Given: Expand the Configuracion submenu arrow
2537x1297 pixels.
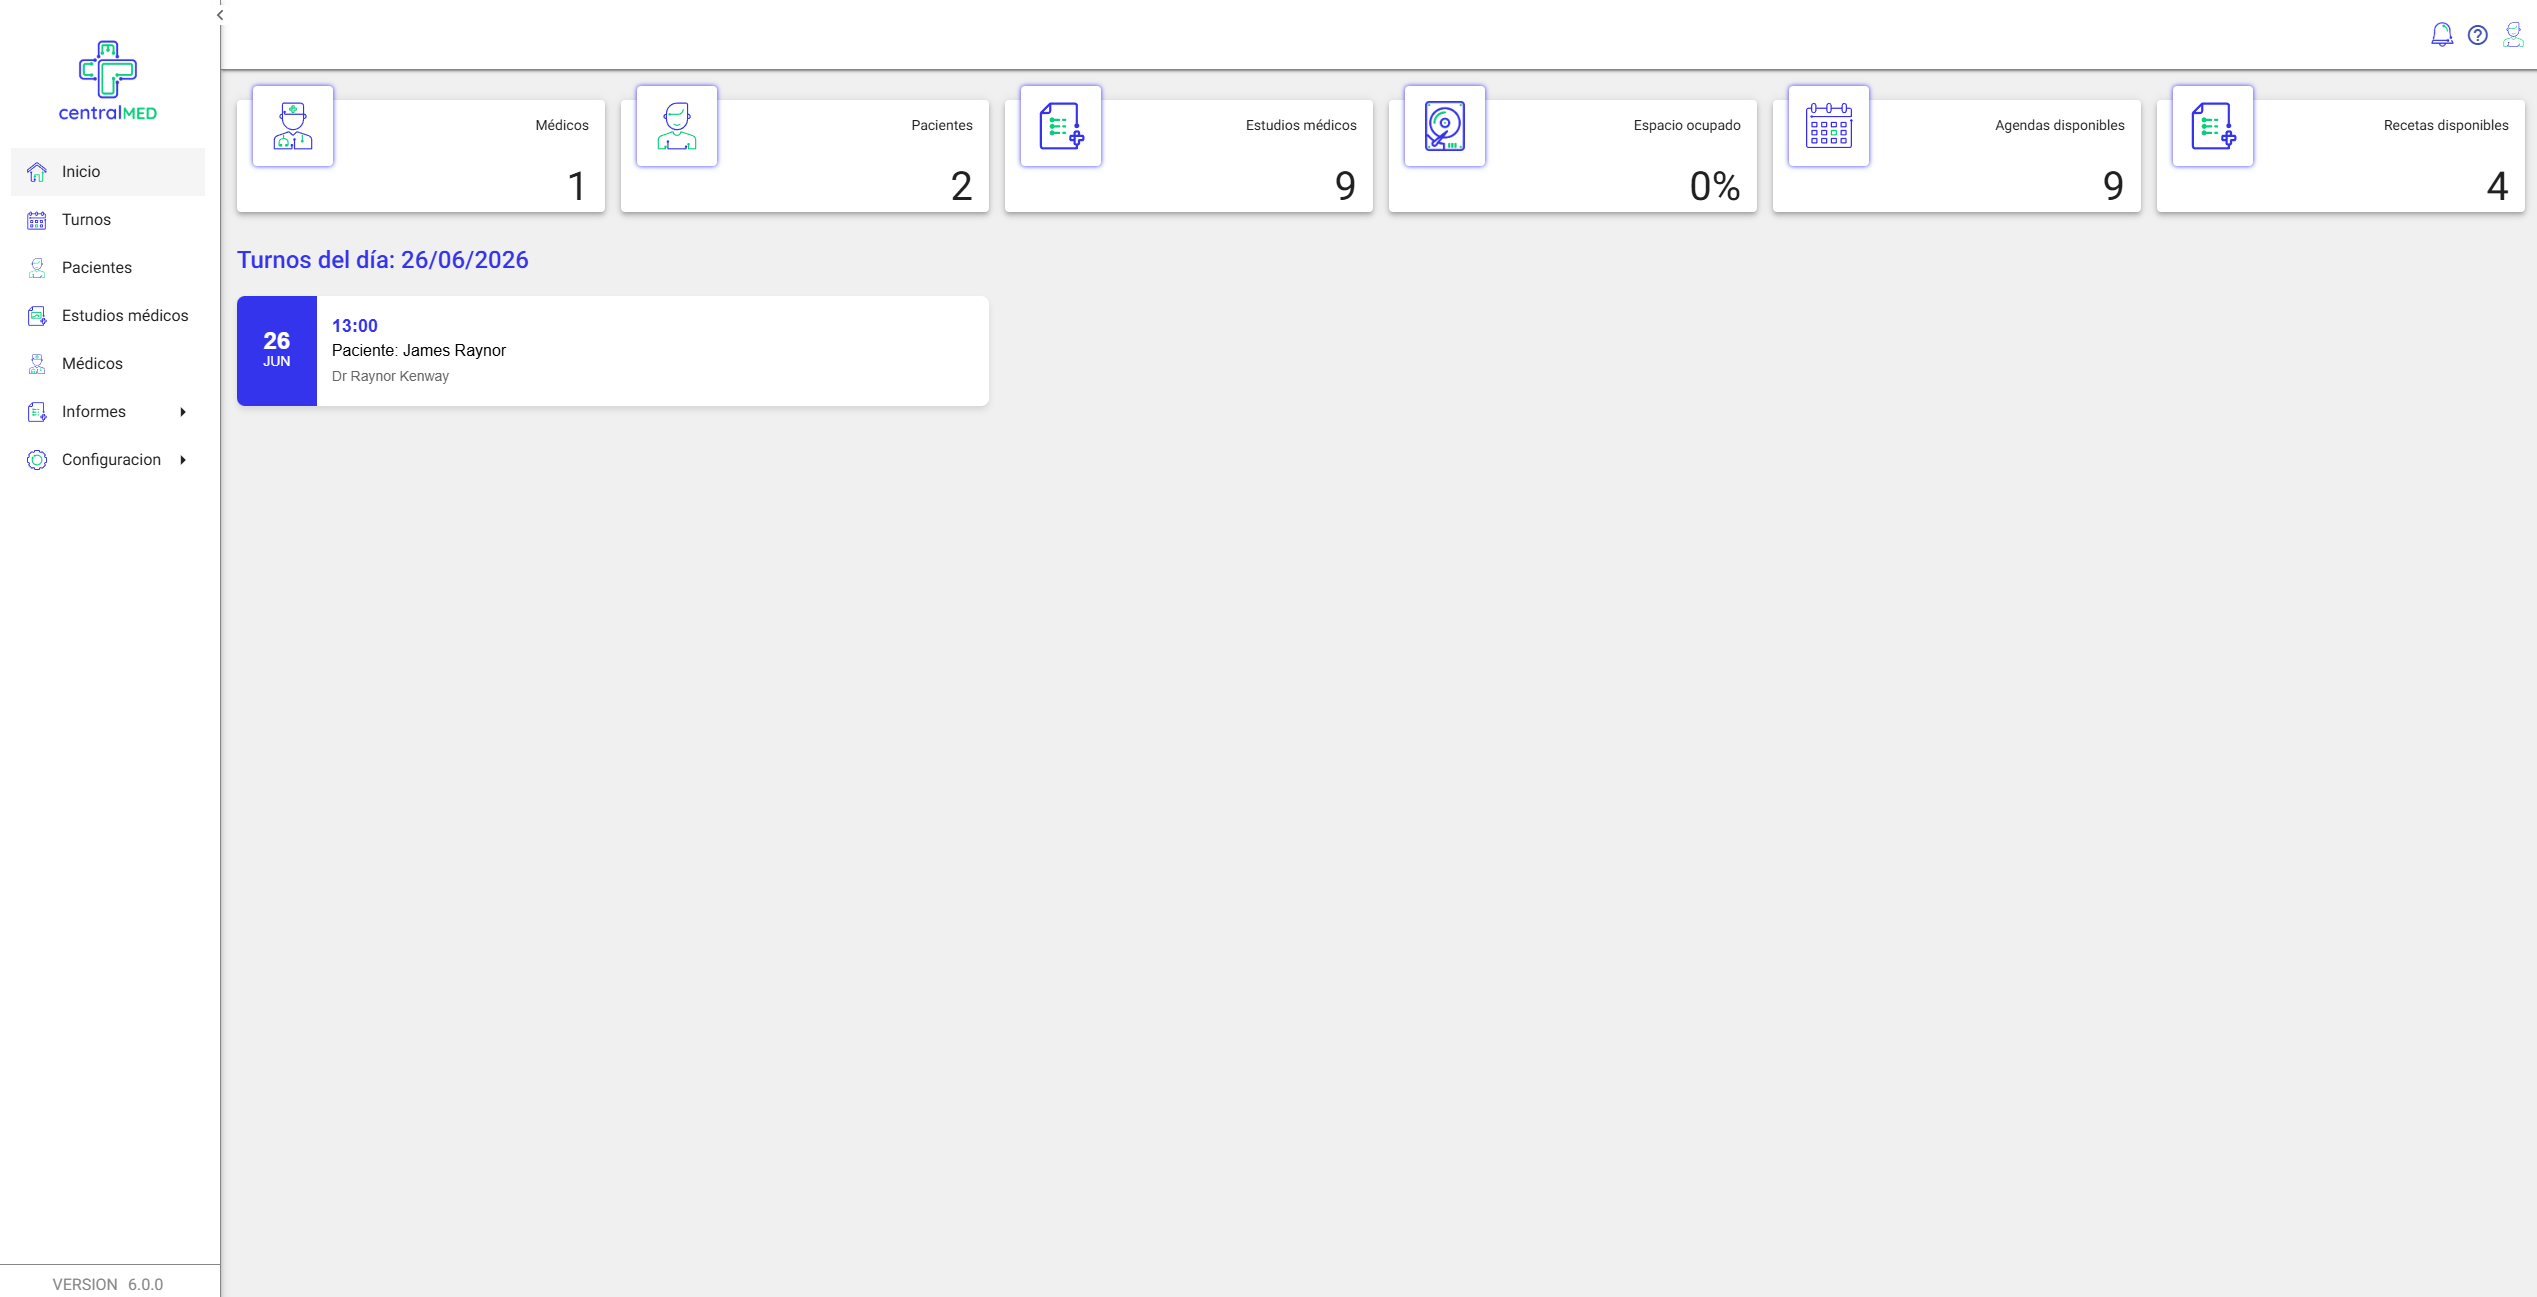Looking at the screenshot, I should (183, 460).
